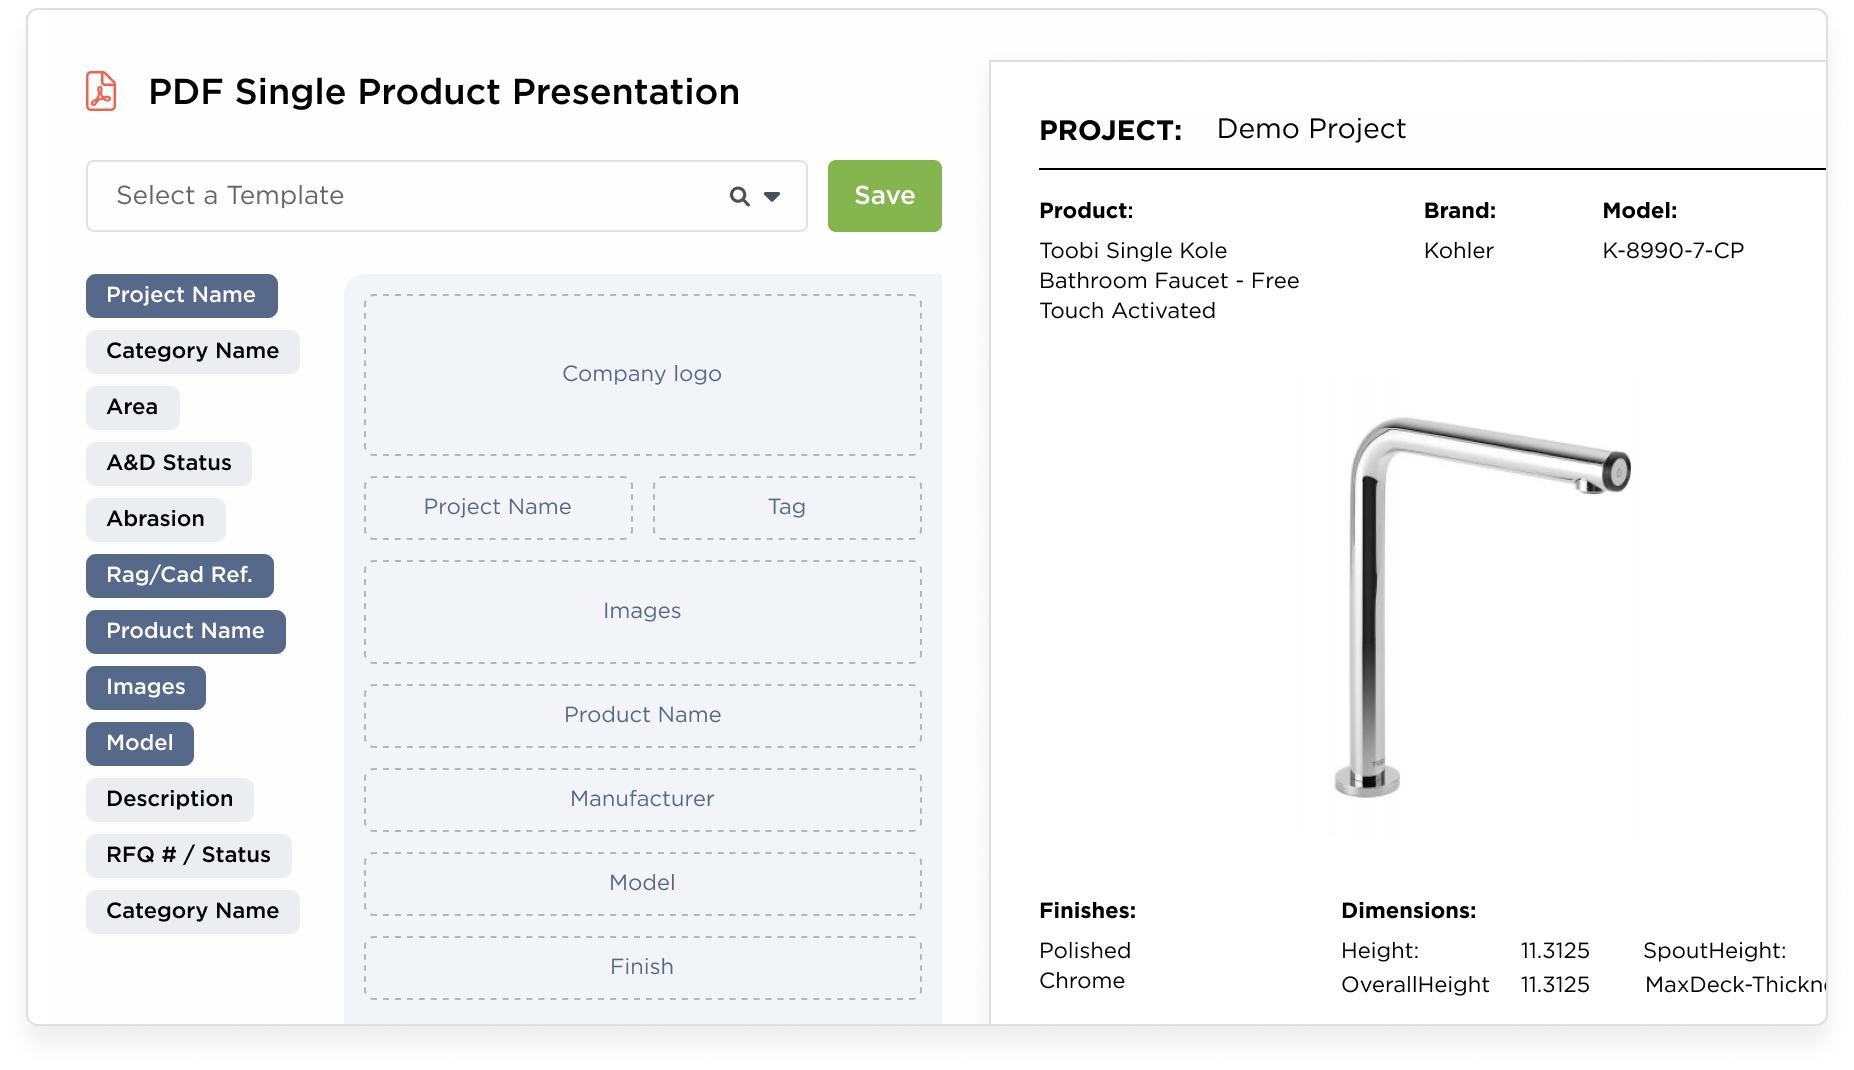Image resolution: width=1854 pixels, height=1070 pixels.
Task: Select the Description field chip
Action: (169, 800)
